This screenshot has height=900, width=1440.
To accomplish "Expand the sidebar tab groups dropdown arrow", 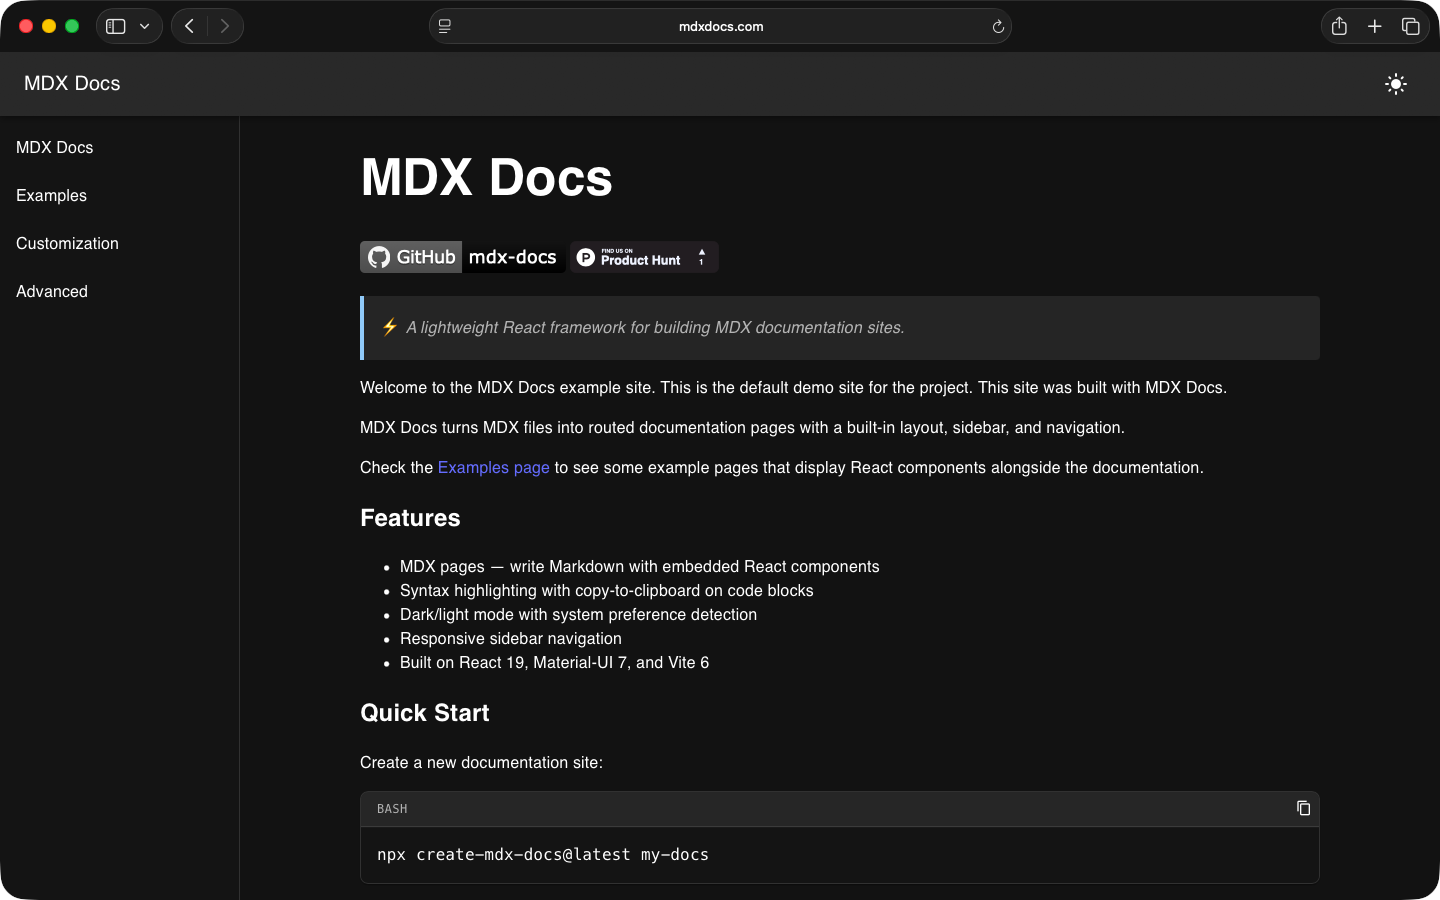I will [145, 27].
